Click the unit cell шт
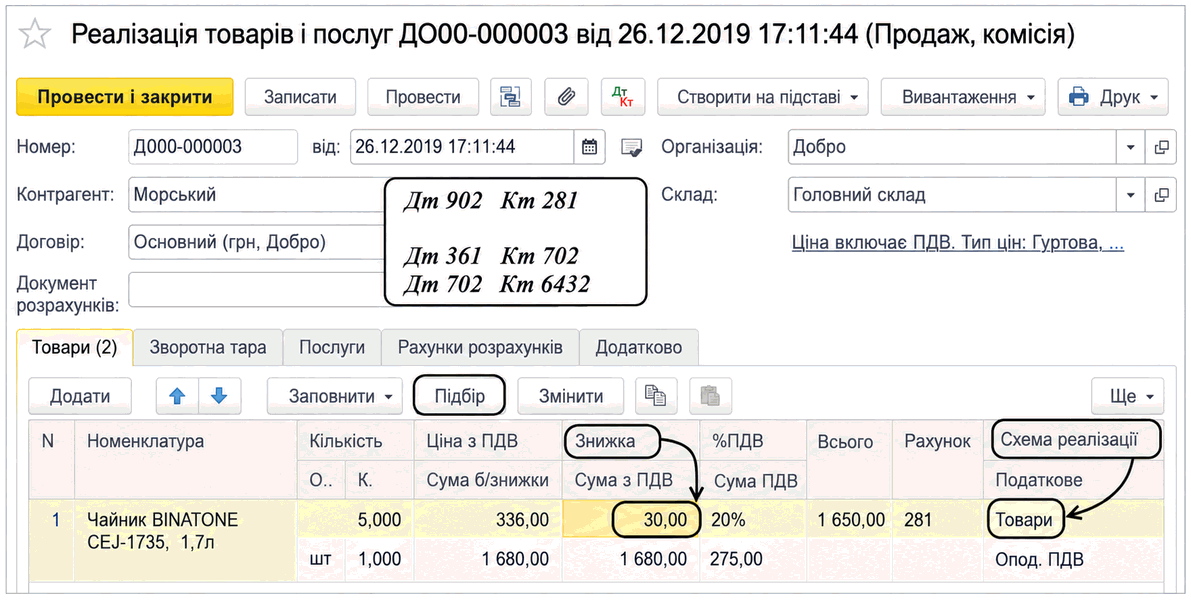 point(321,560)
